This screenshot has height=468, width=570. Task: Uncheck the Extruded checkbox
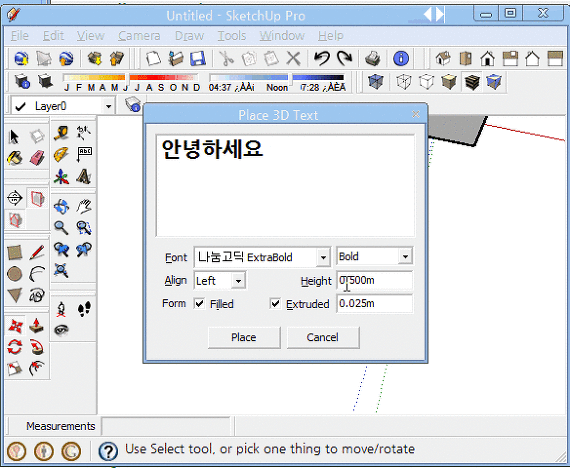pyautogui.click(x=275, y=304)
